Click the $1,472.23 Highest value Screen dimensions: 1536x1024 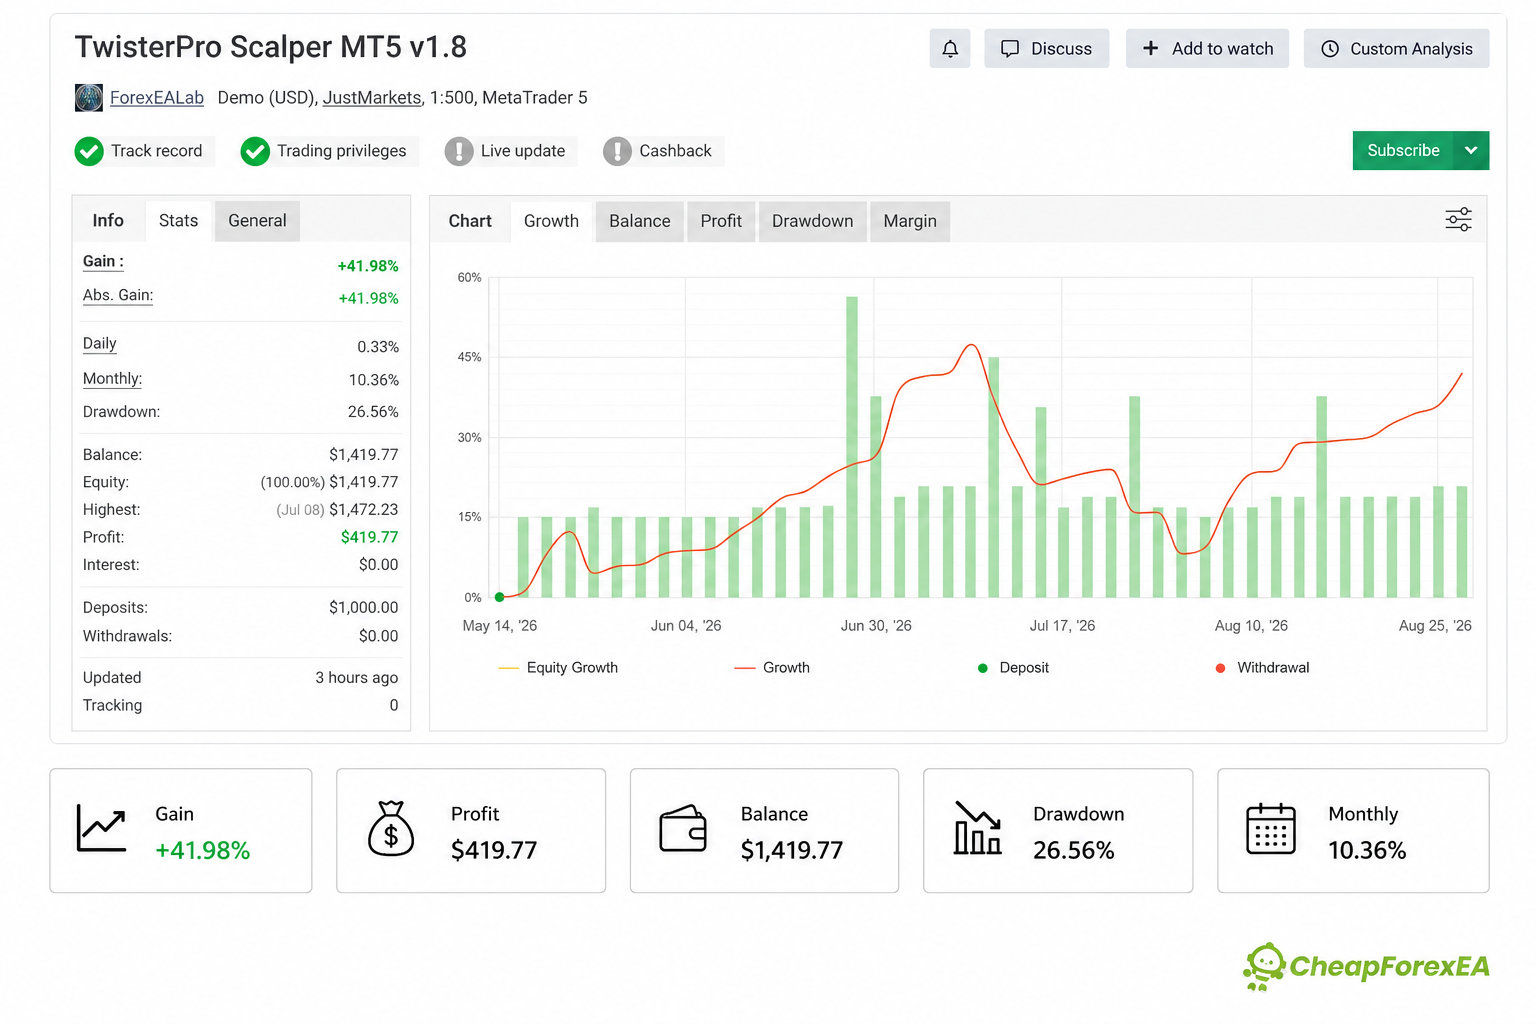[x=364, y=510]
